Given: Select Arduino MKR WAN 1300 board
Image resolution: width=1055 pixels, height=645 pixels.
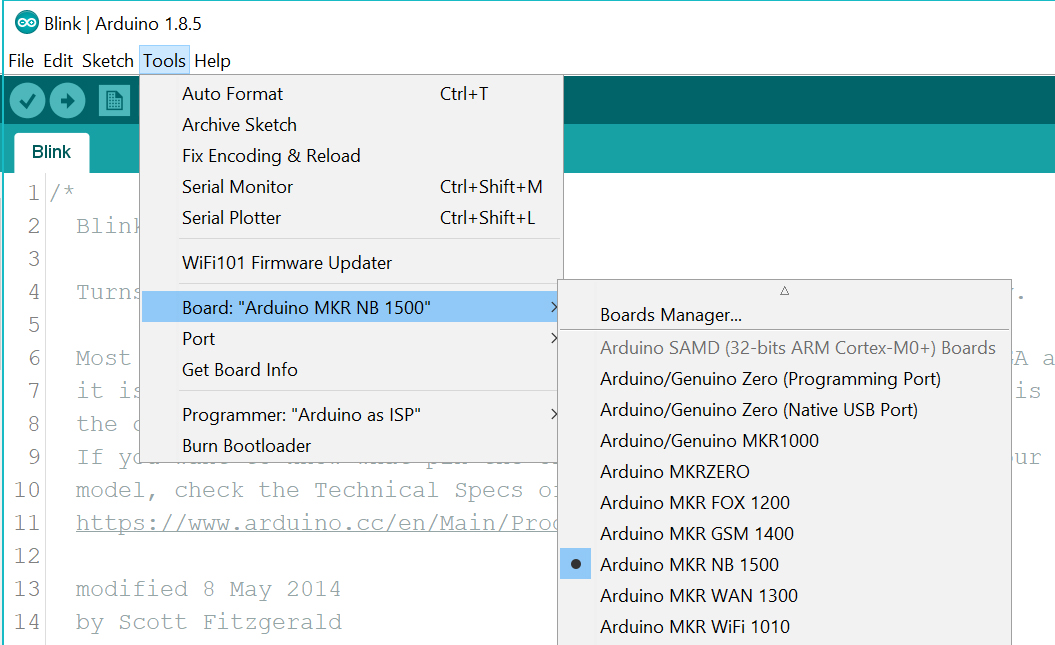Looking at the screenshot, I should point(785,595).
